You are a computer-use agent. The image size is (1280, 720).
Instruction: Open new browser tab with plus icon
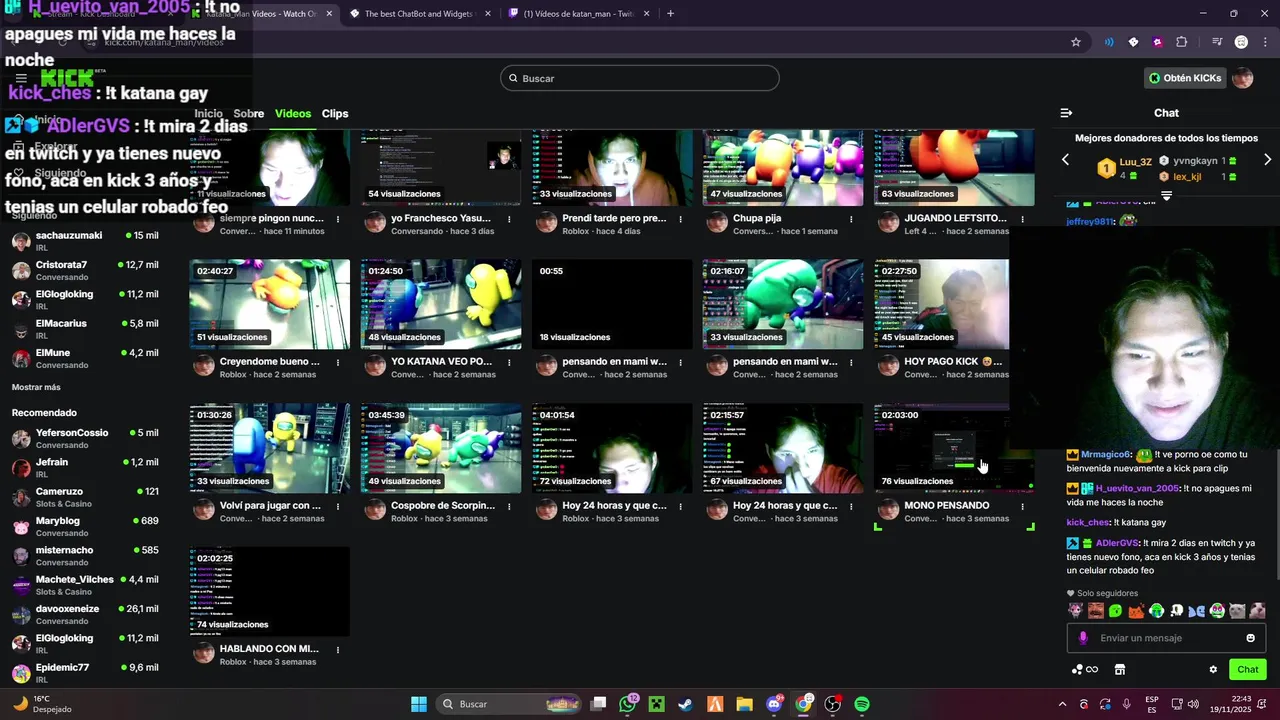(x=670, y=14)
